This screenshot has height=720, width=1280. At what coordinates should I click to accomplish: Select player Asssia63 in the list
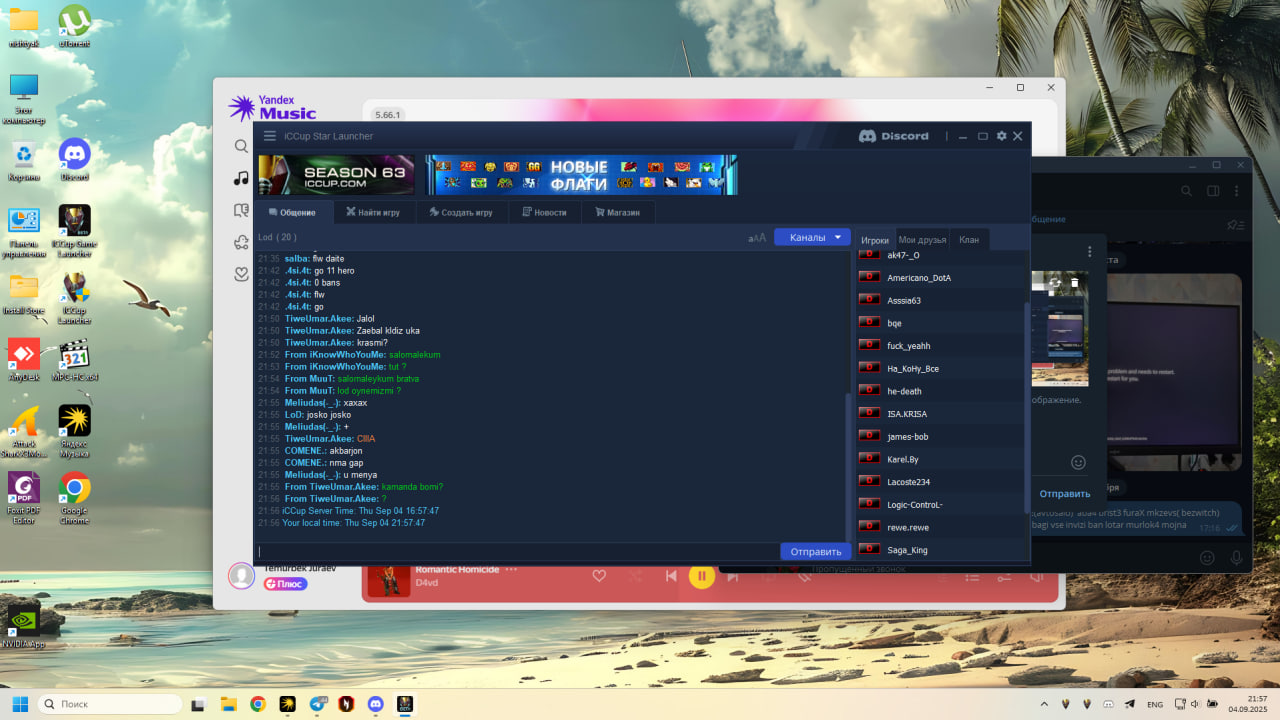(x=940, y=300)
